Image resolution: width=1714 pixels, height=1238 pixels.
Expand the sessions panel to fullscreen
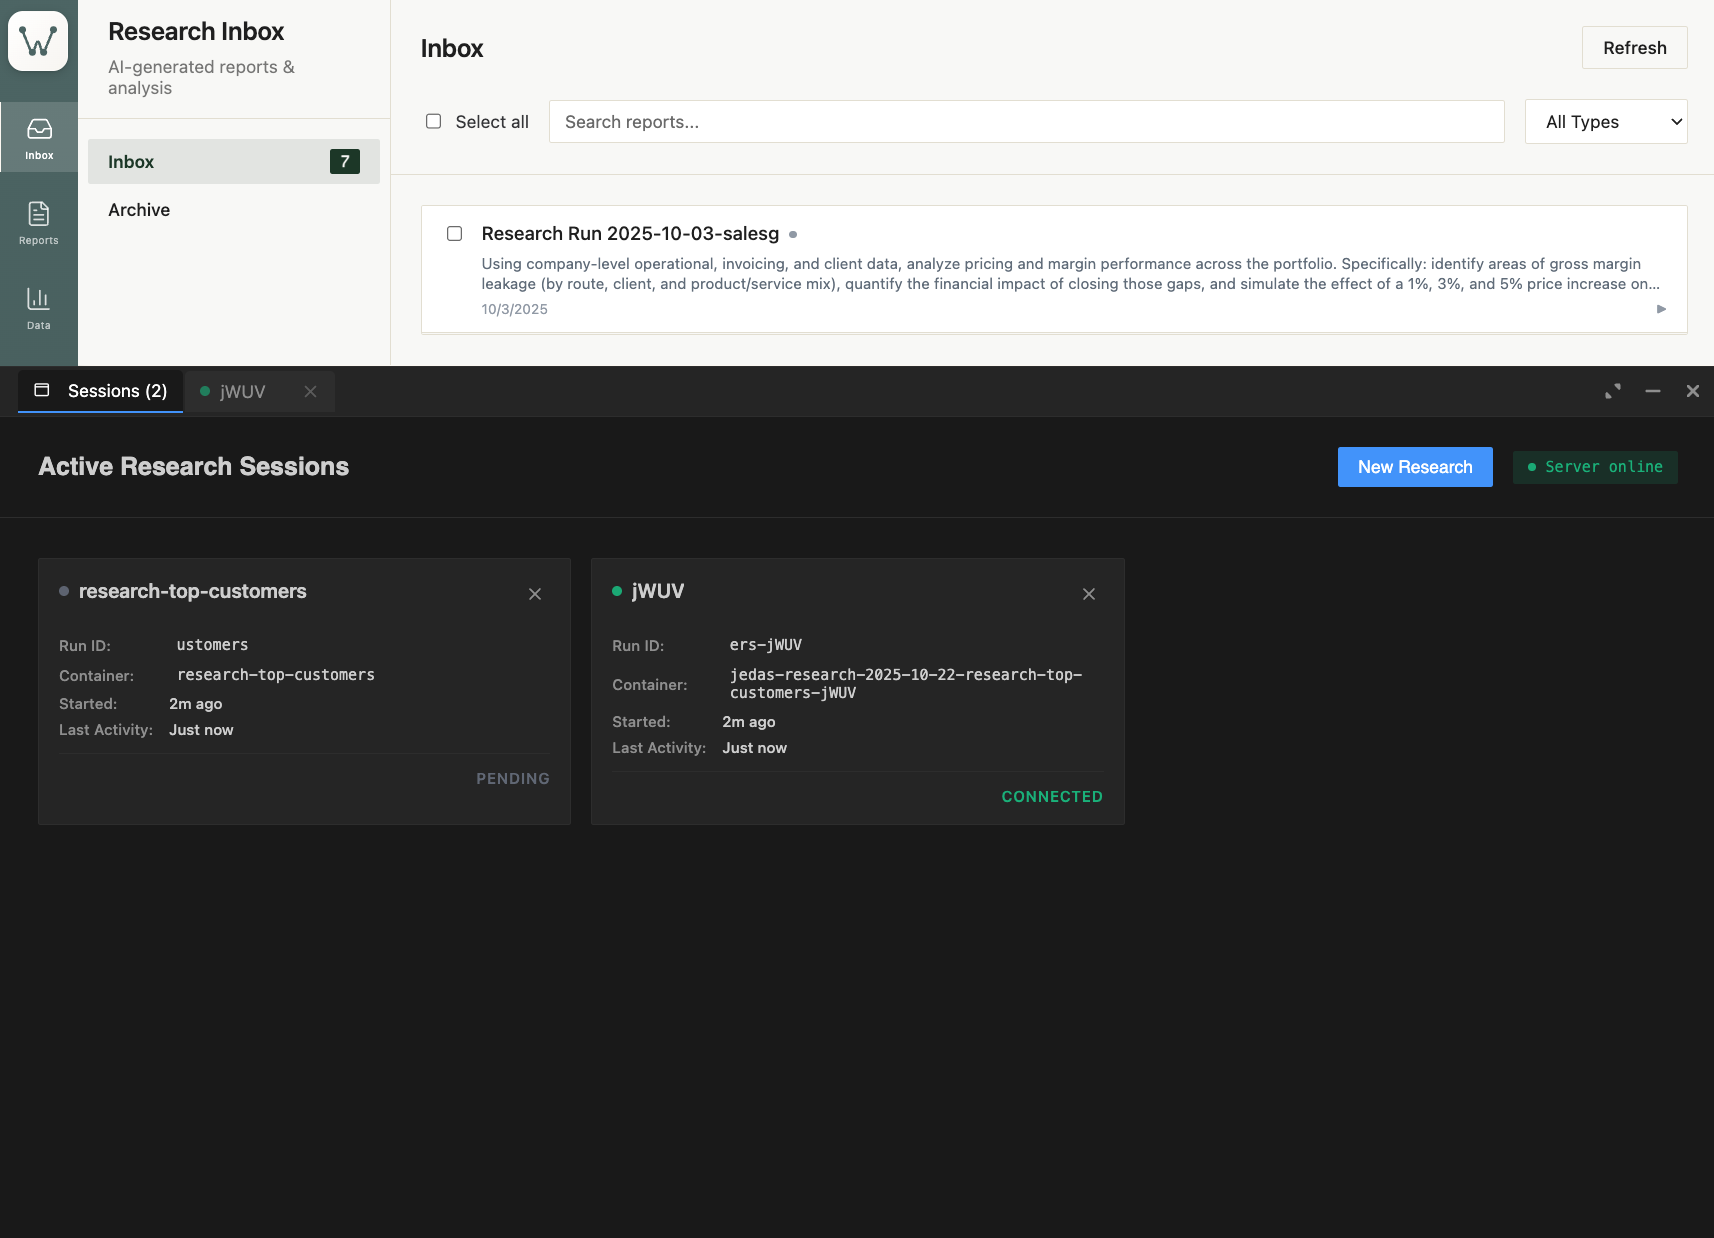[x=1613, y=391]
